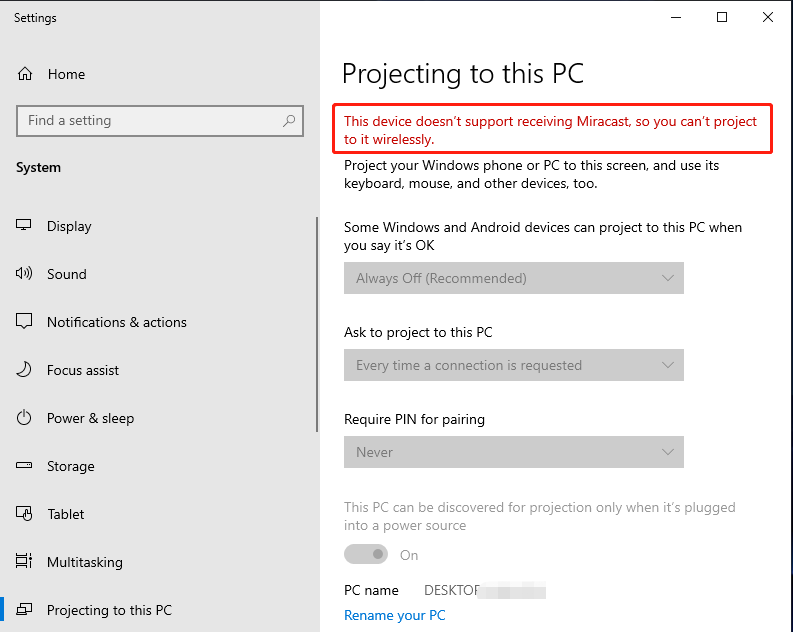The width and height of the screenshot is (793, 632).
Task: Open Sound via the speaker icon
Action: (24, 274)
